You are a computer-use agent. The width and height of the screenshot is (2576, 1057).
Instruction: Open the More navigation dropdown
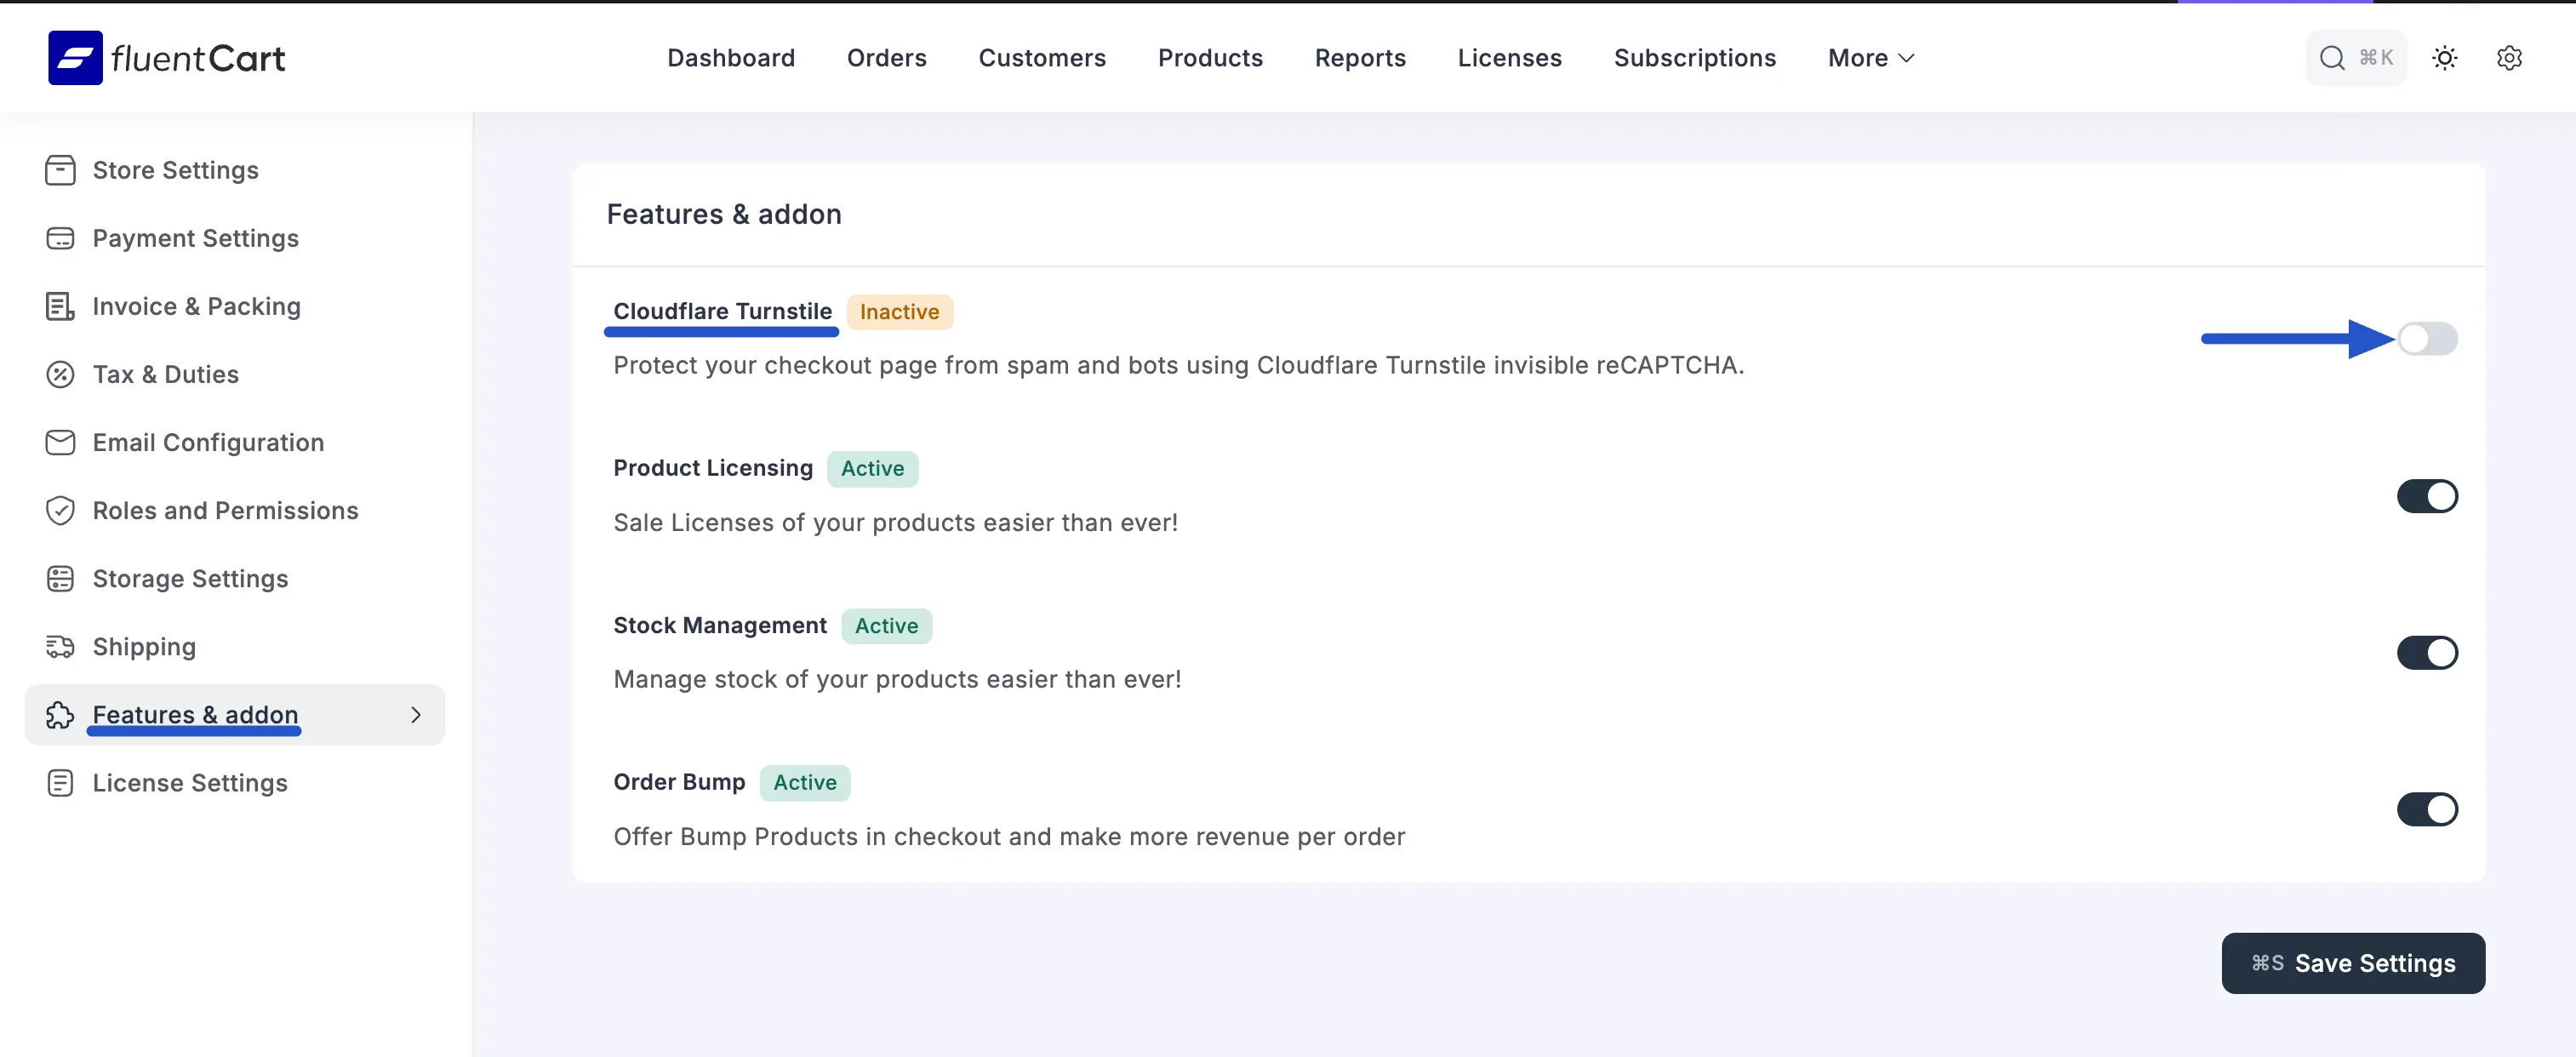[1869, 57]
